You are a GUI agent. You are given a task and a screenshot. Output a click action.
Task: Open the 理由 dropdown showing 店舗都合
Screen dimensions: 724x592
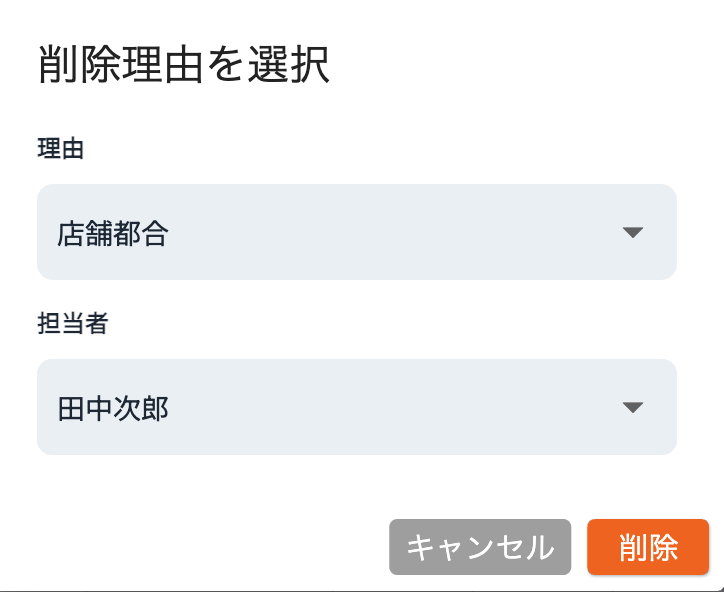coord(356,232)
